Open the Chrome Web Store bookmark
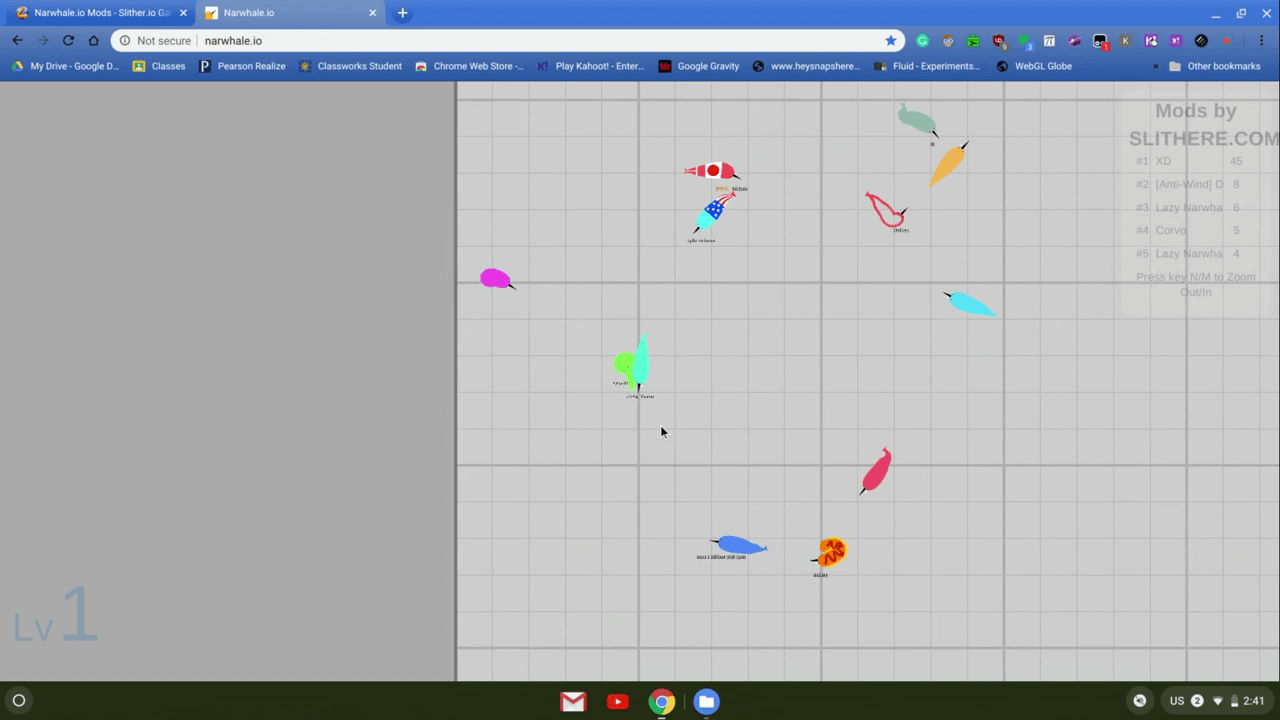The height and width of the screenshot is (720, 1280). click(x=469, y=66)
